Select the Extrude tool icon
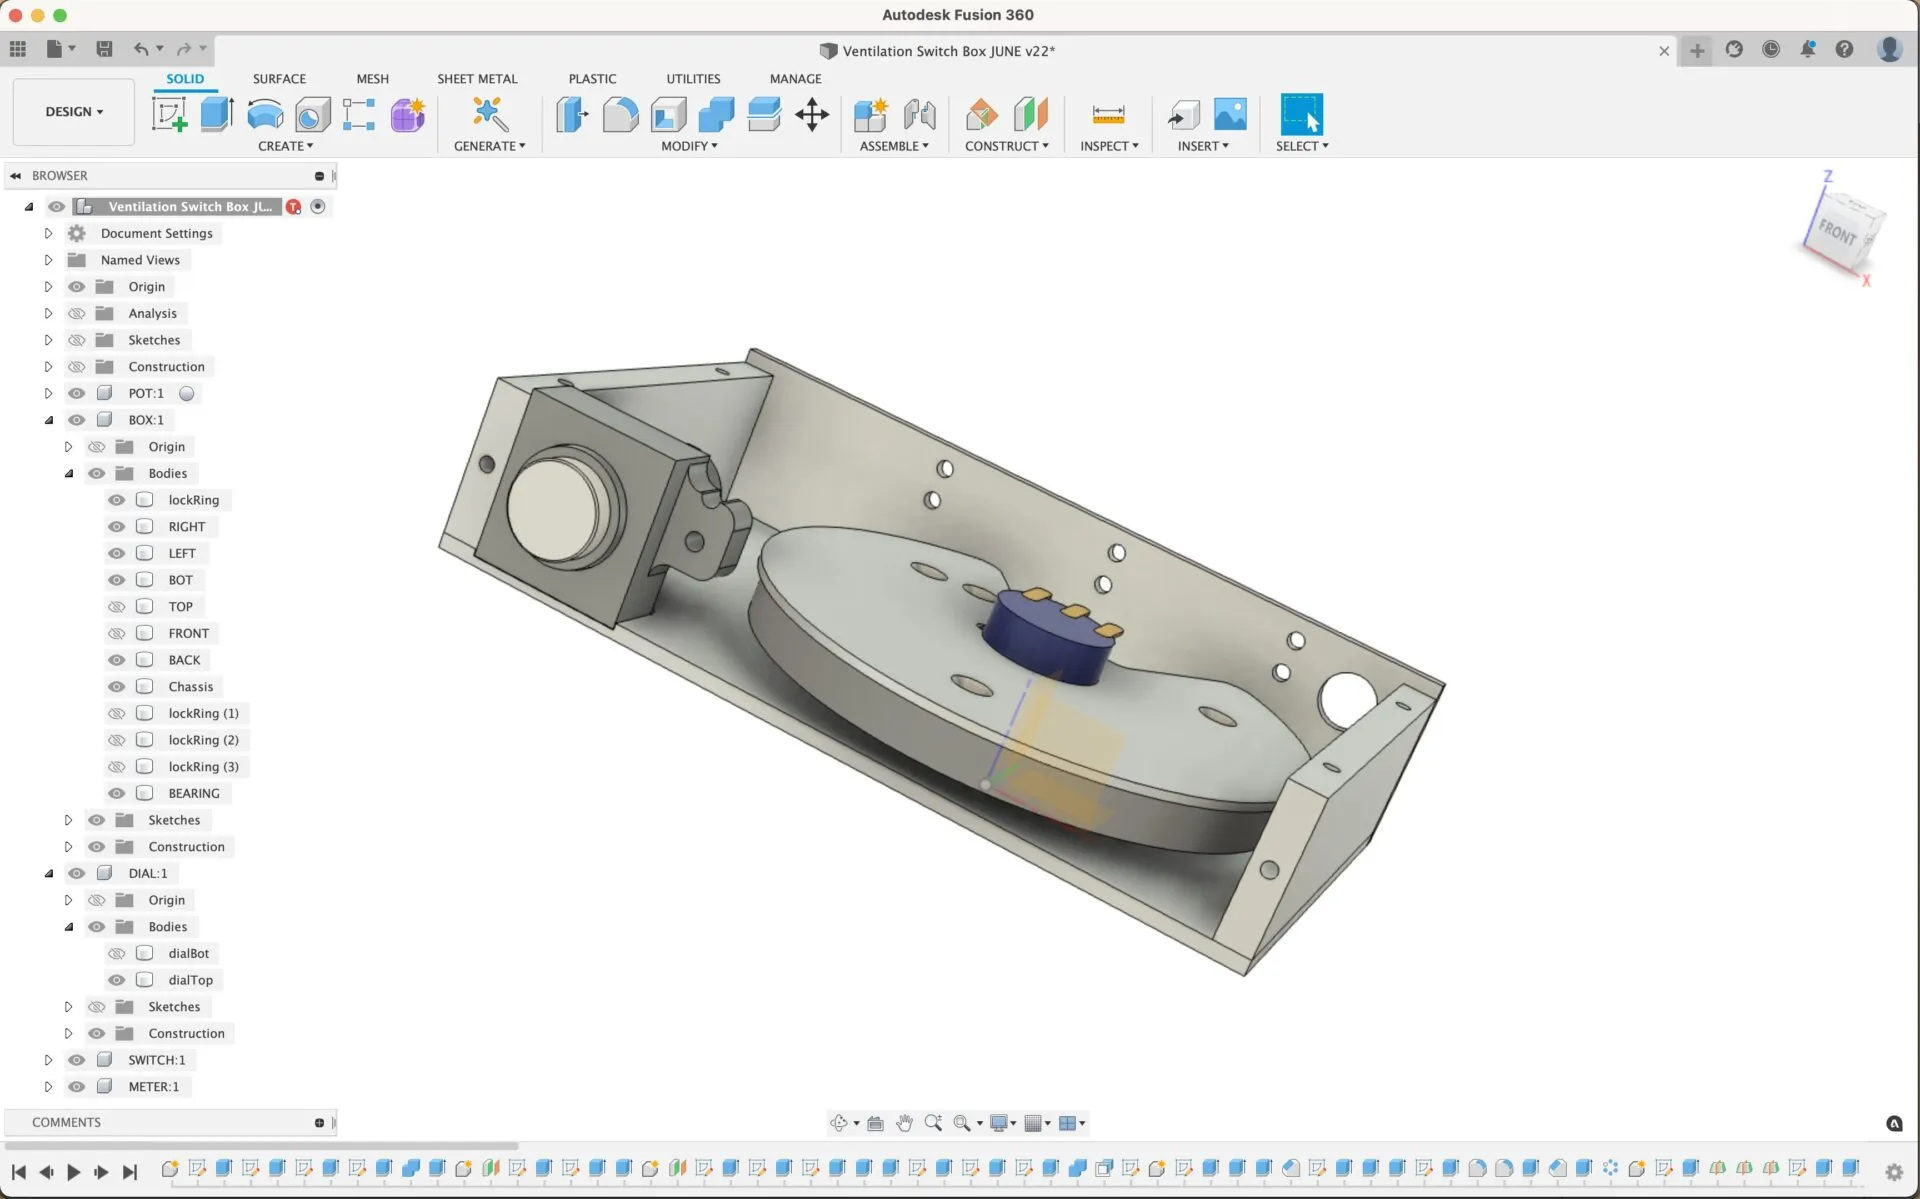The width and height of the screenshot is (1920, 1199). click(216, 114)
